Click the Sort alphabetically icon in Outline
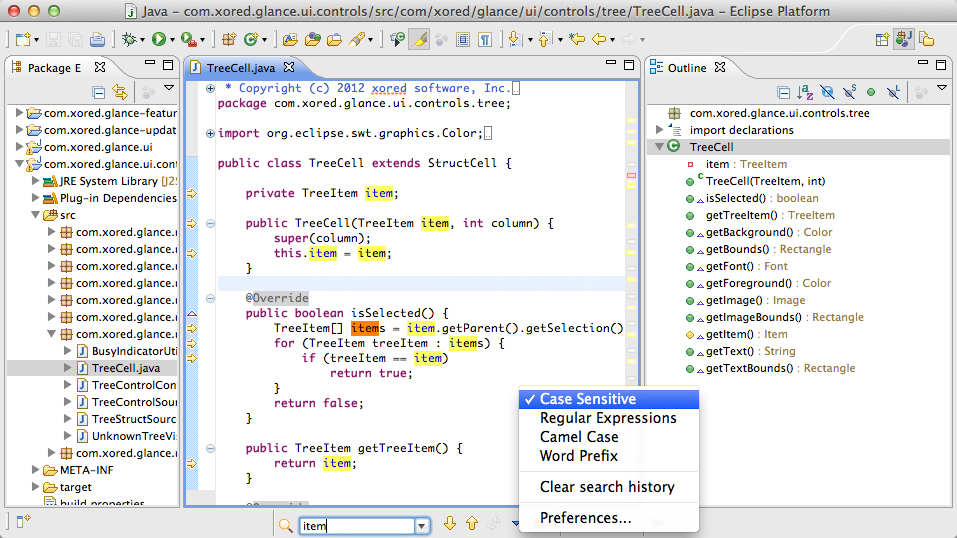This screenshot has width=957, height=538. [x=805, y=92]
